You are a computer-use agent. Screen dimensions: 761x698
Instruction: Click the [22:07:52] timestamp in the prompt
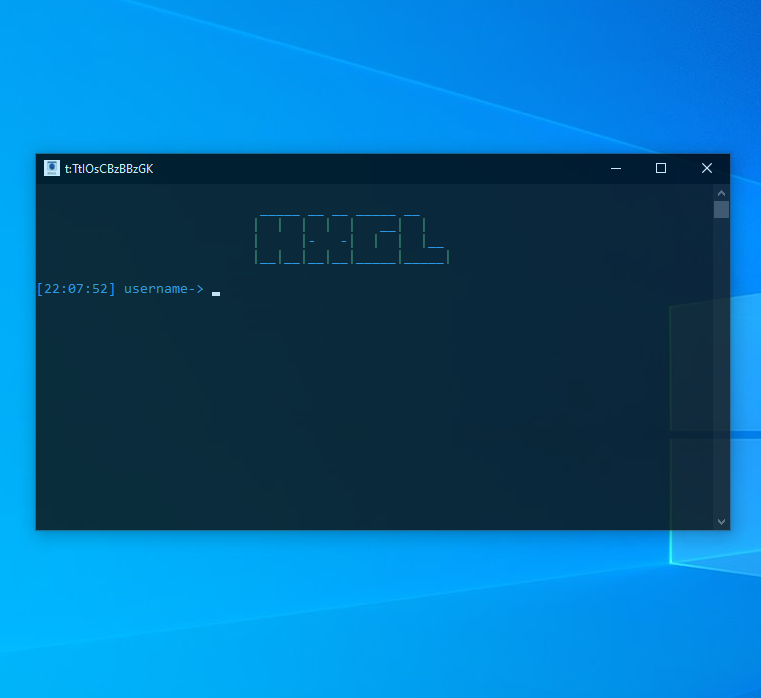(x=76, y=289)
